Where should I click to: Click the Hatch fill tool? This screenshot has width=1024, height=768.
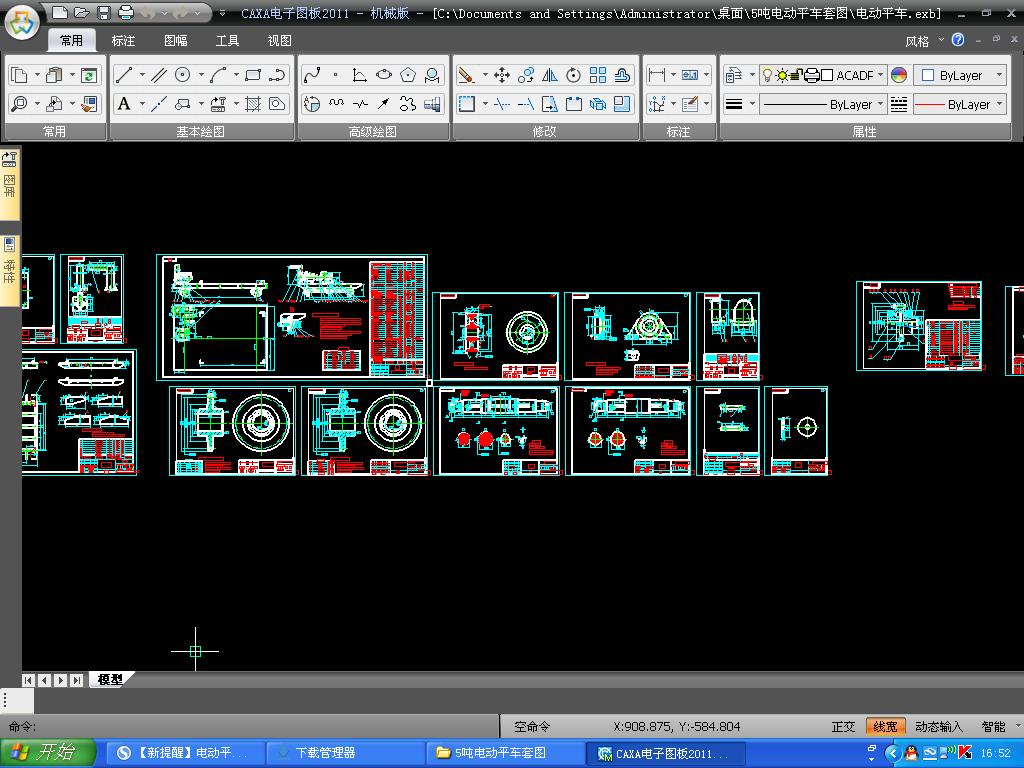(x=253, y=104)
